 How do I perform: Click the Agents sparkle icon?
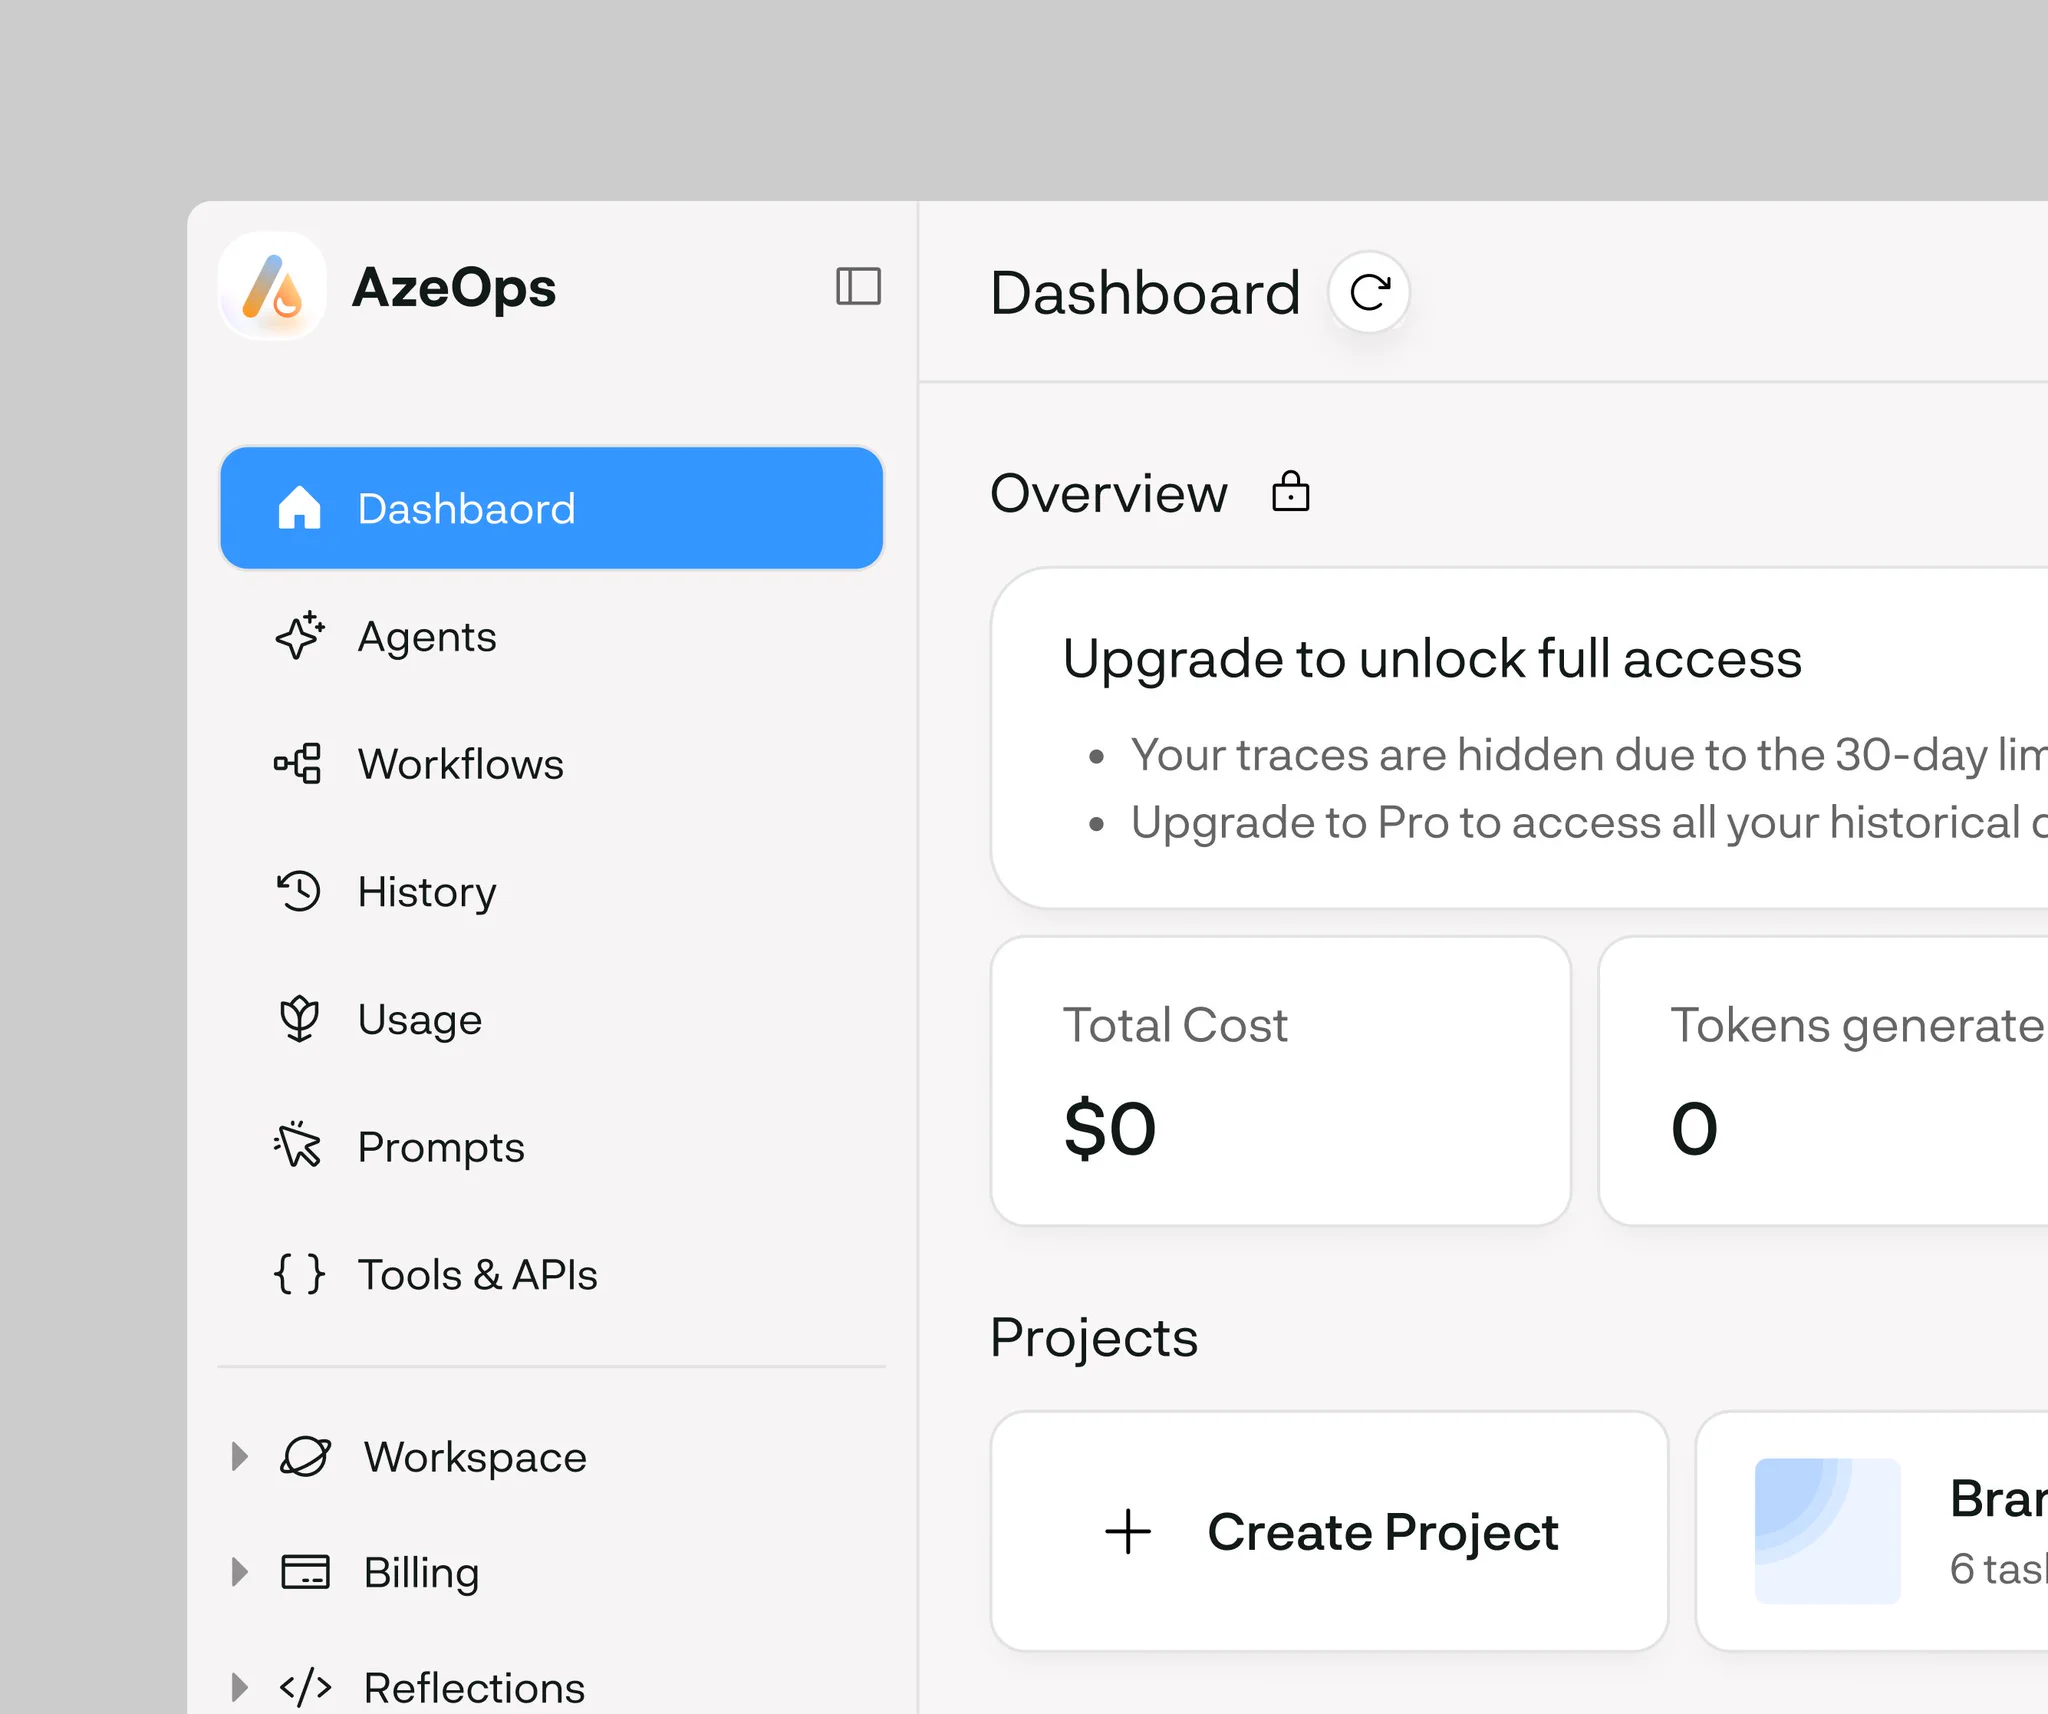coord(299,636)
